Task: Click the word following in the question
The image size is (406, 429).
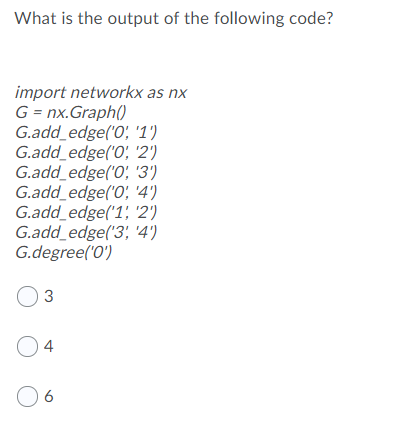Action: point(249,19)
